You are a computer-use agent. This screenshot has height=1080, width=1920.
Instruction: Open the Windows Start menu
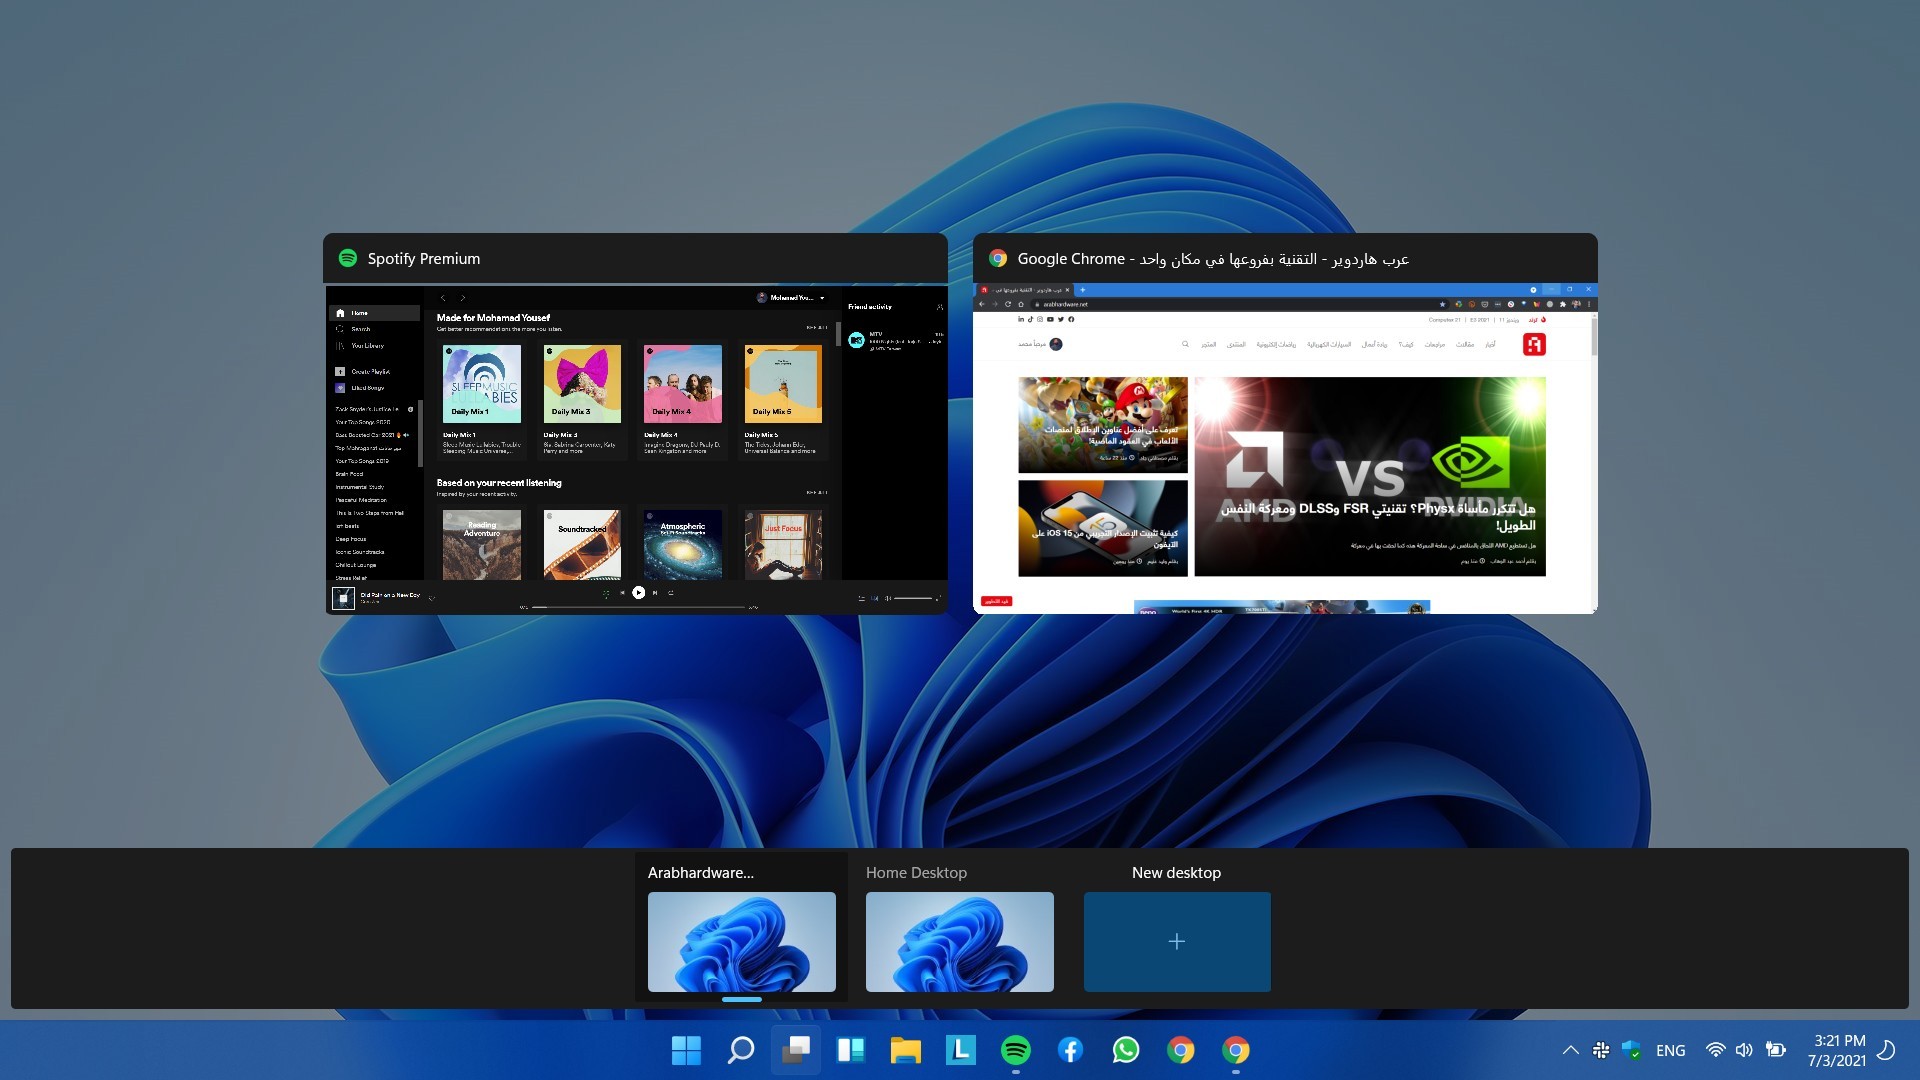(686, 1050)
